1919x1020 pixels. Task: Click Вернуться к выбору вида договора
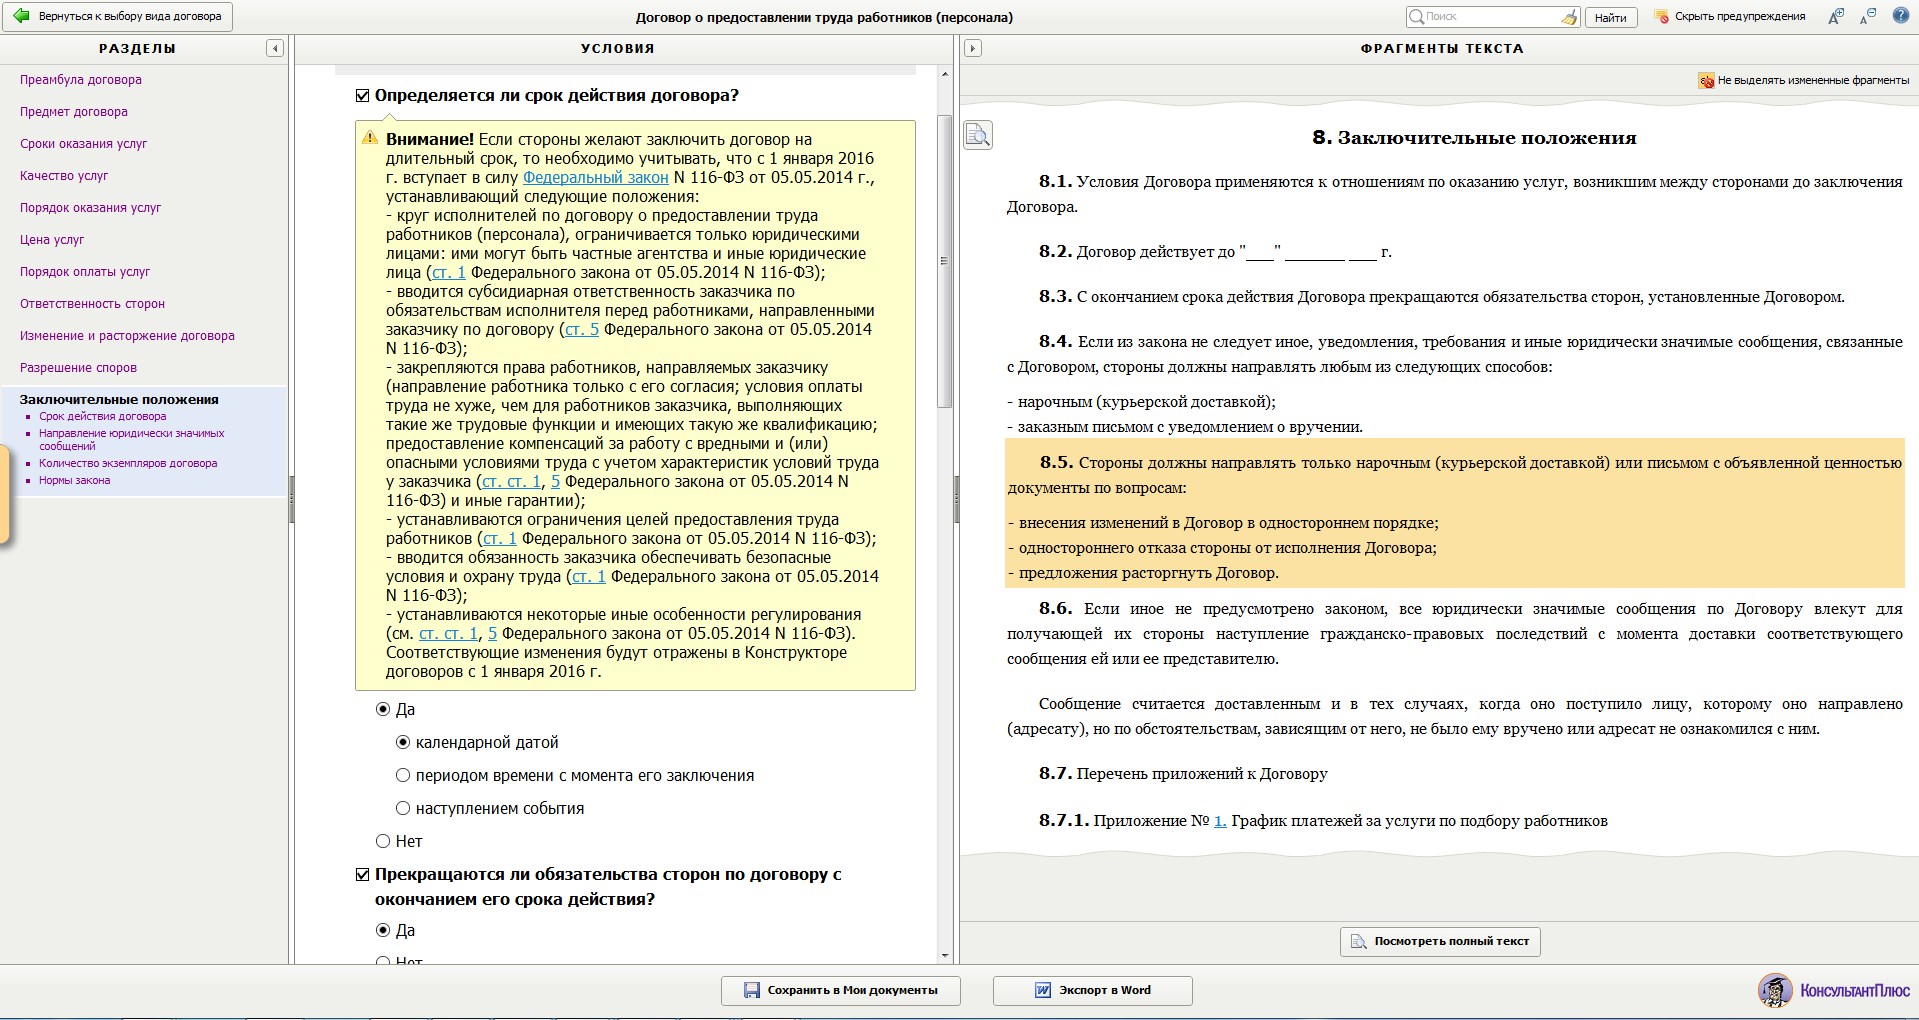(119, 17)
